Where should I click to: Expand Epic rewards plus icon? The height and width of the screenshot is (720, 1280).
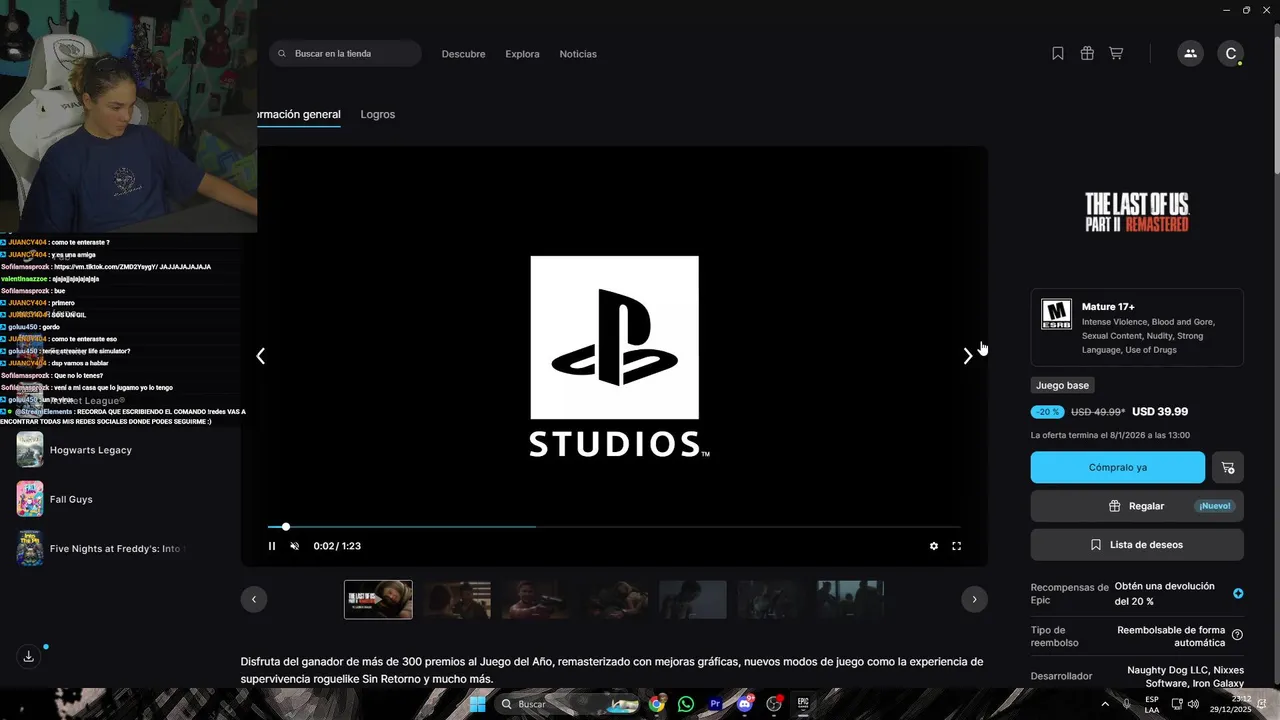(x=1238, y=593)
